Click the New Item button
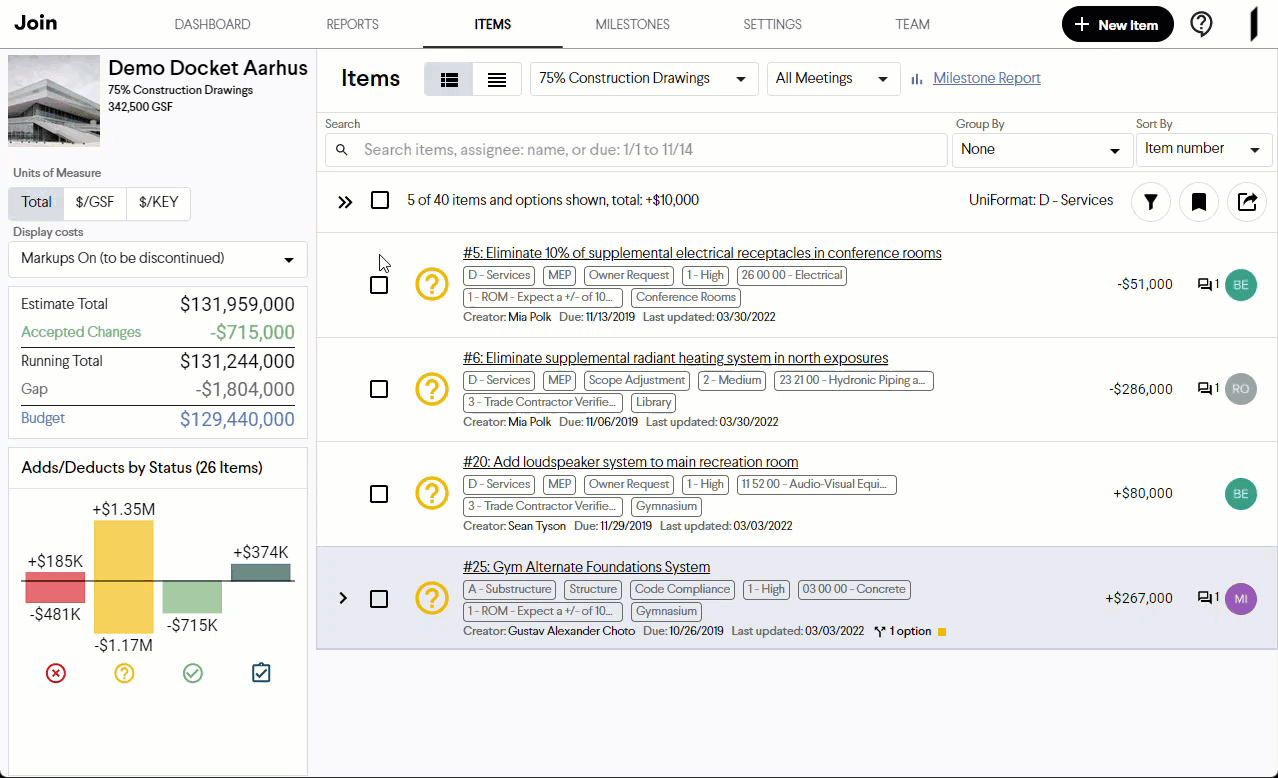This screenshot has width=1278, height=778. click(x=1116, y=25)
